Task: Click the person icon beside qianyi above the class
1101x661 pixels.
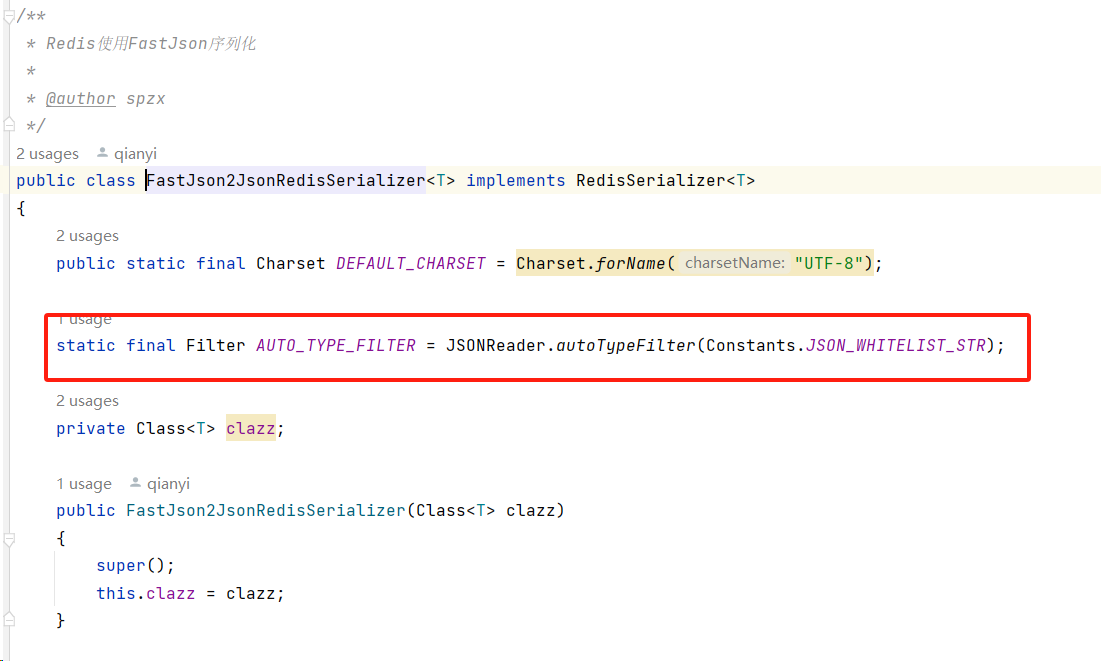Action: click(103, 152)
